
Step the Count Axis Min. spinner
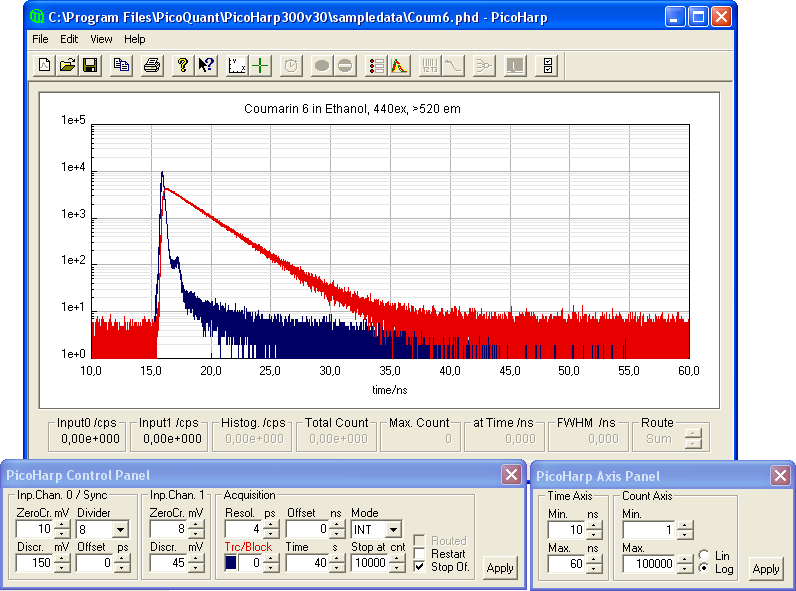(685, 531)
